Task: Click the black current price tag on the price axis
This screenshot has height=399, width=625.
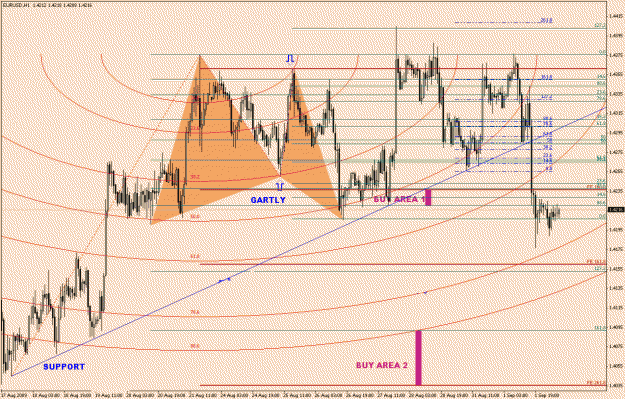Action: coord(616,209)
